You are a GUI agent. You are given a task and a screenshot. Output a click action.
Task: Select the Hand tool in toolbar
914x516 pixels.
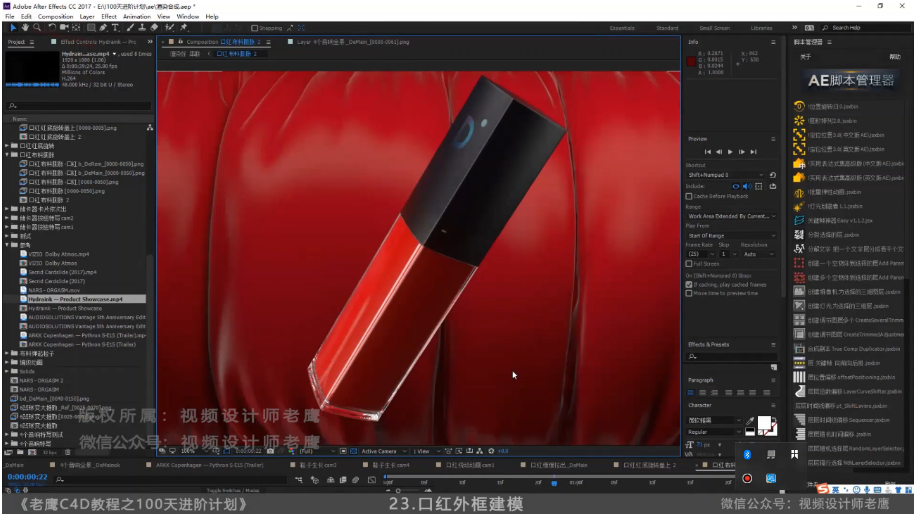(24, 28)
